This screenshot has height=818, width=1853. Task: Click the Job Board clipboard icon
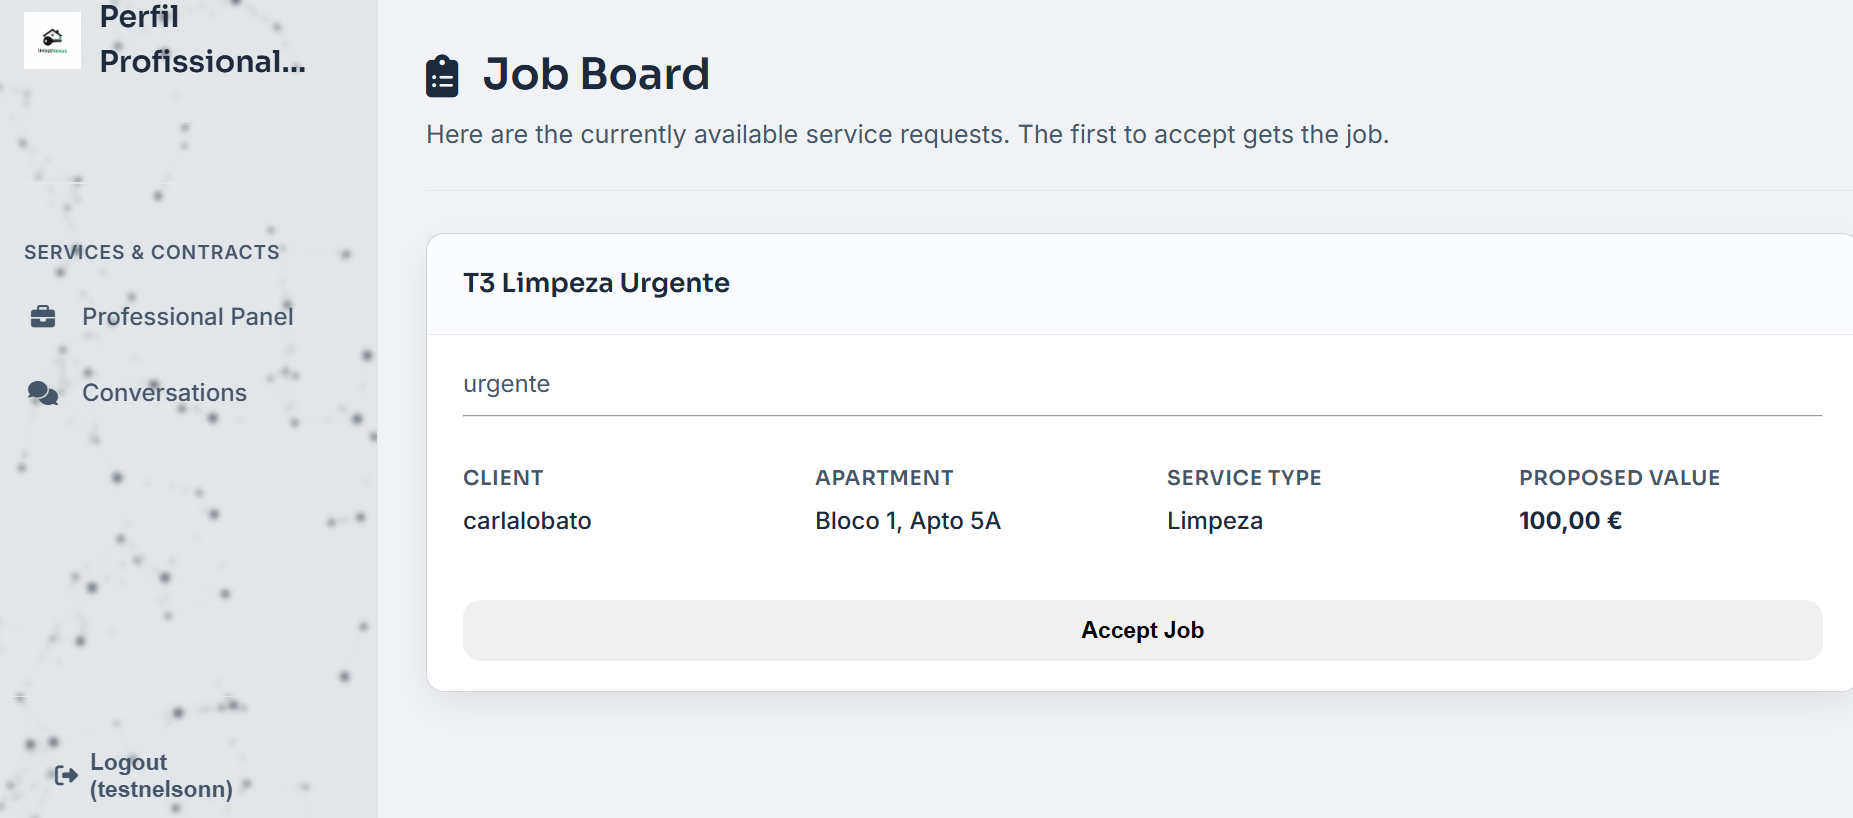[x=442, y=76]
